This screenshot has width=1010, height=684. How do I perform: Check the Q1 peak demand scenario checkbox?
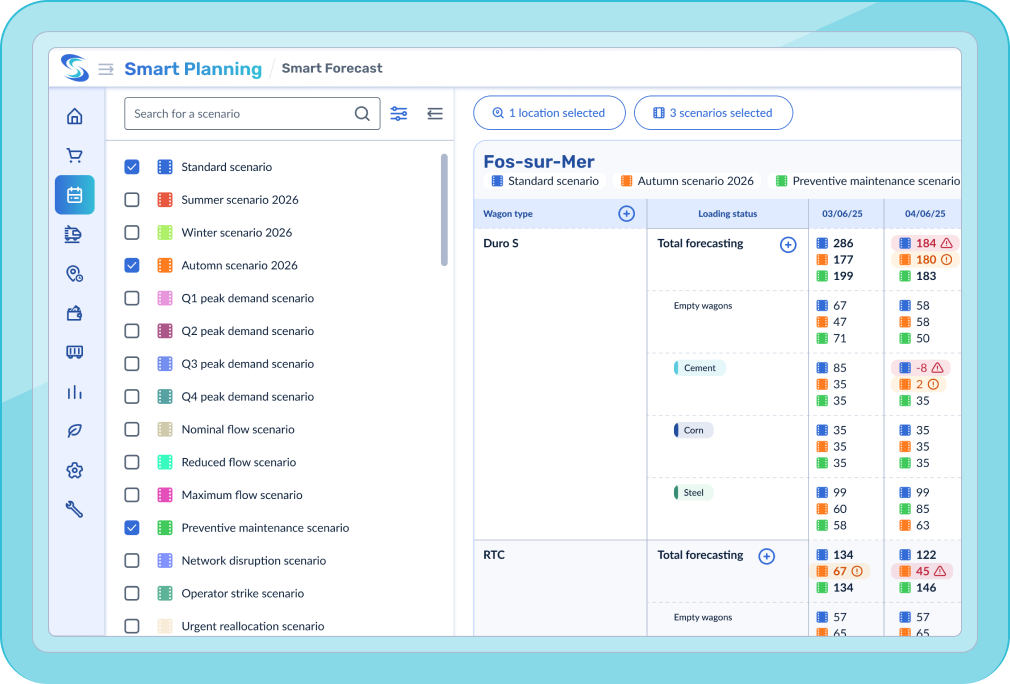click(132, 298)
